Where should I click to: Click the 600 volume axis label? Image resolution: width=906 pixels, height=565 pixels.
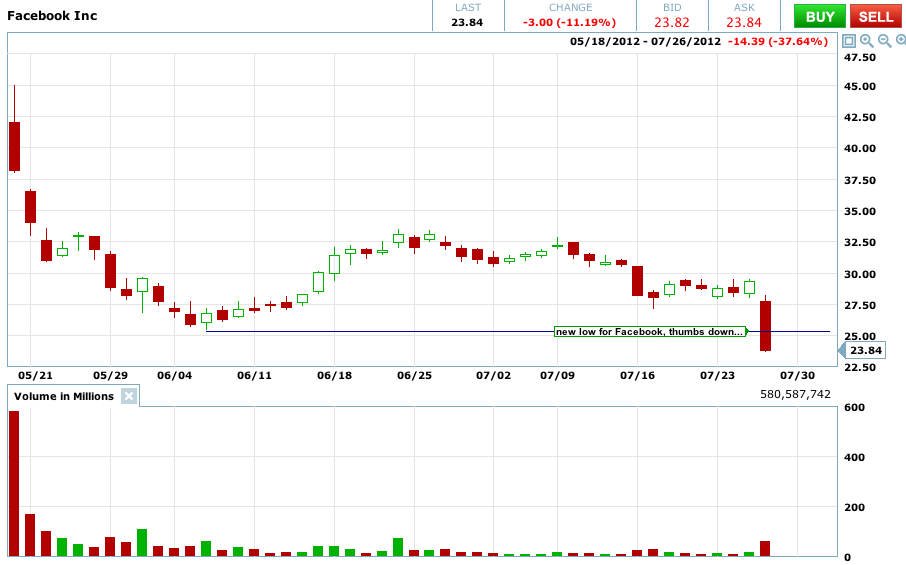pyautogui.click(x=855, y=407)
